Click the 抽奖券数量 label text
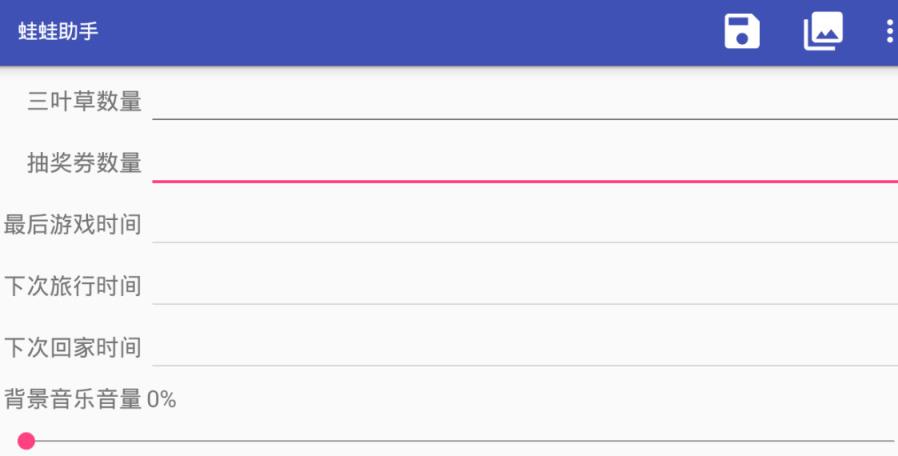This screenshot has height=456, width=898. (84, 163)
